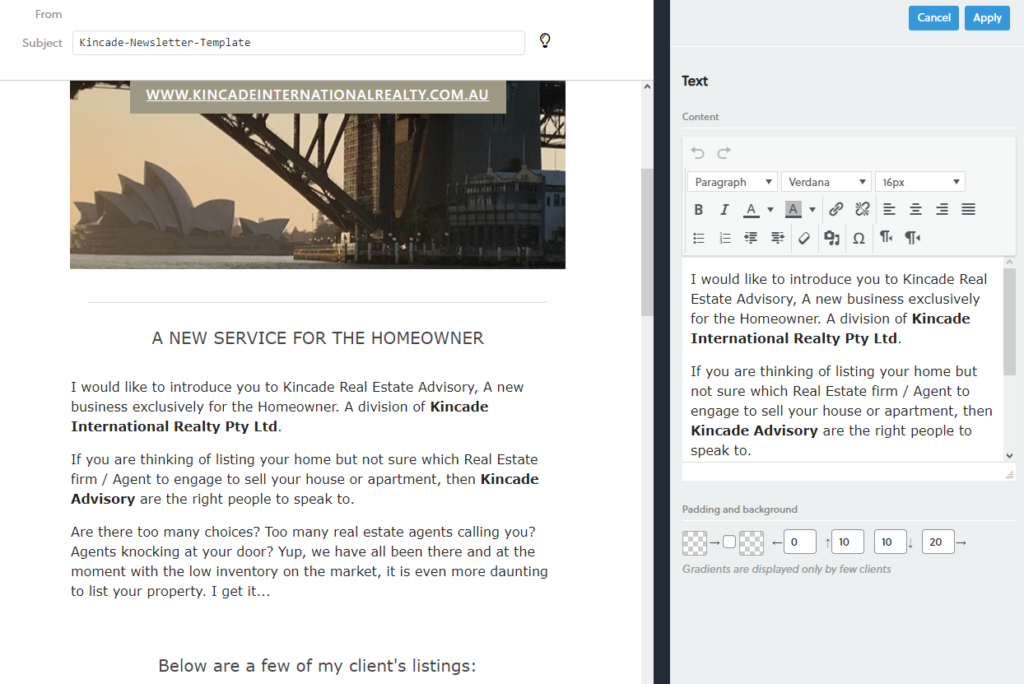
Task: Cancel the text edits
Action: [x=933, y=18]
